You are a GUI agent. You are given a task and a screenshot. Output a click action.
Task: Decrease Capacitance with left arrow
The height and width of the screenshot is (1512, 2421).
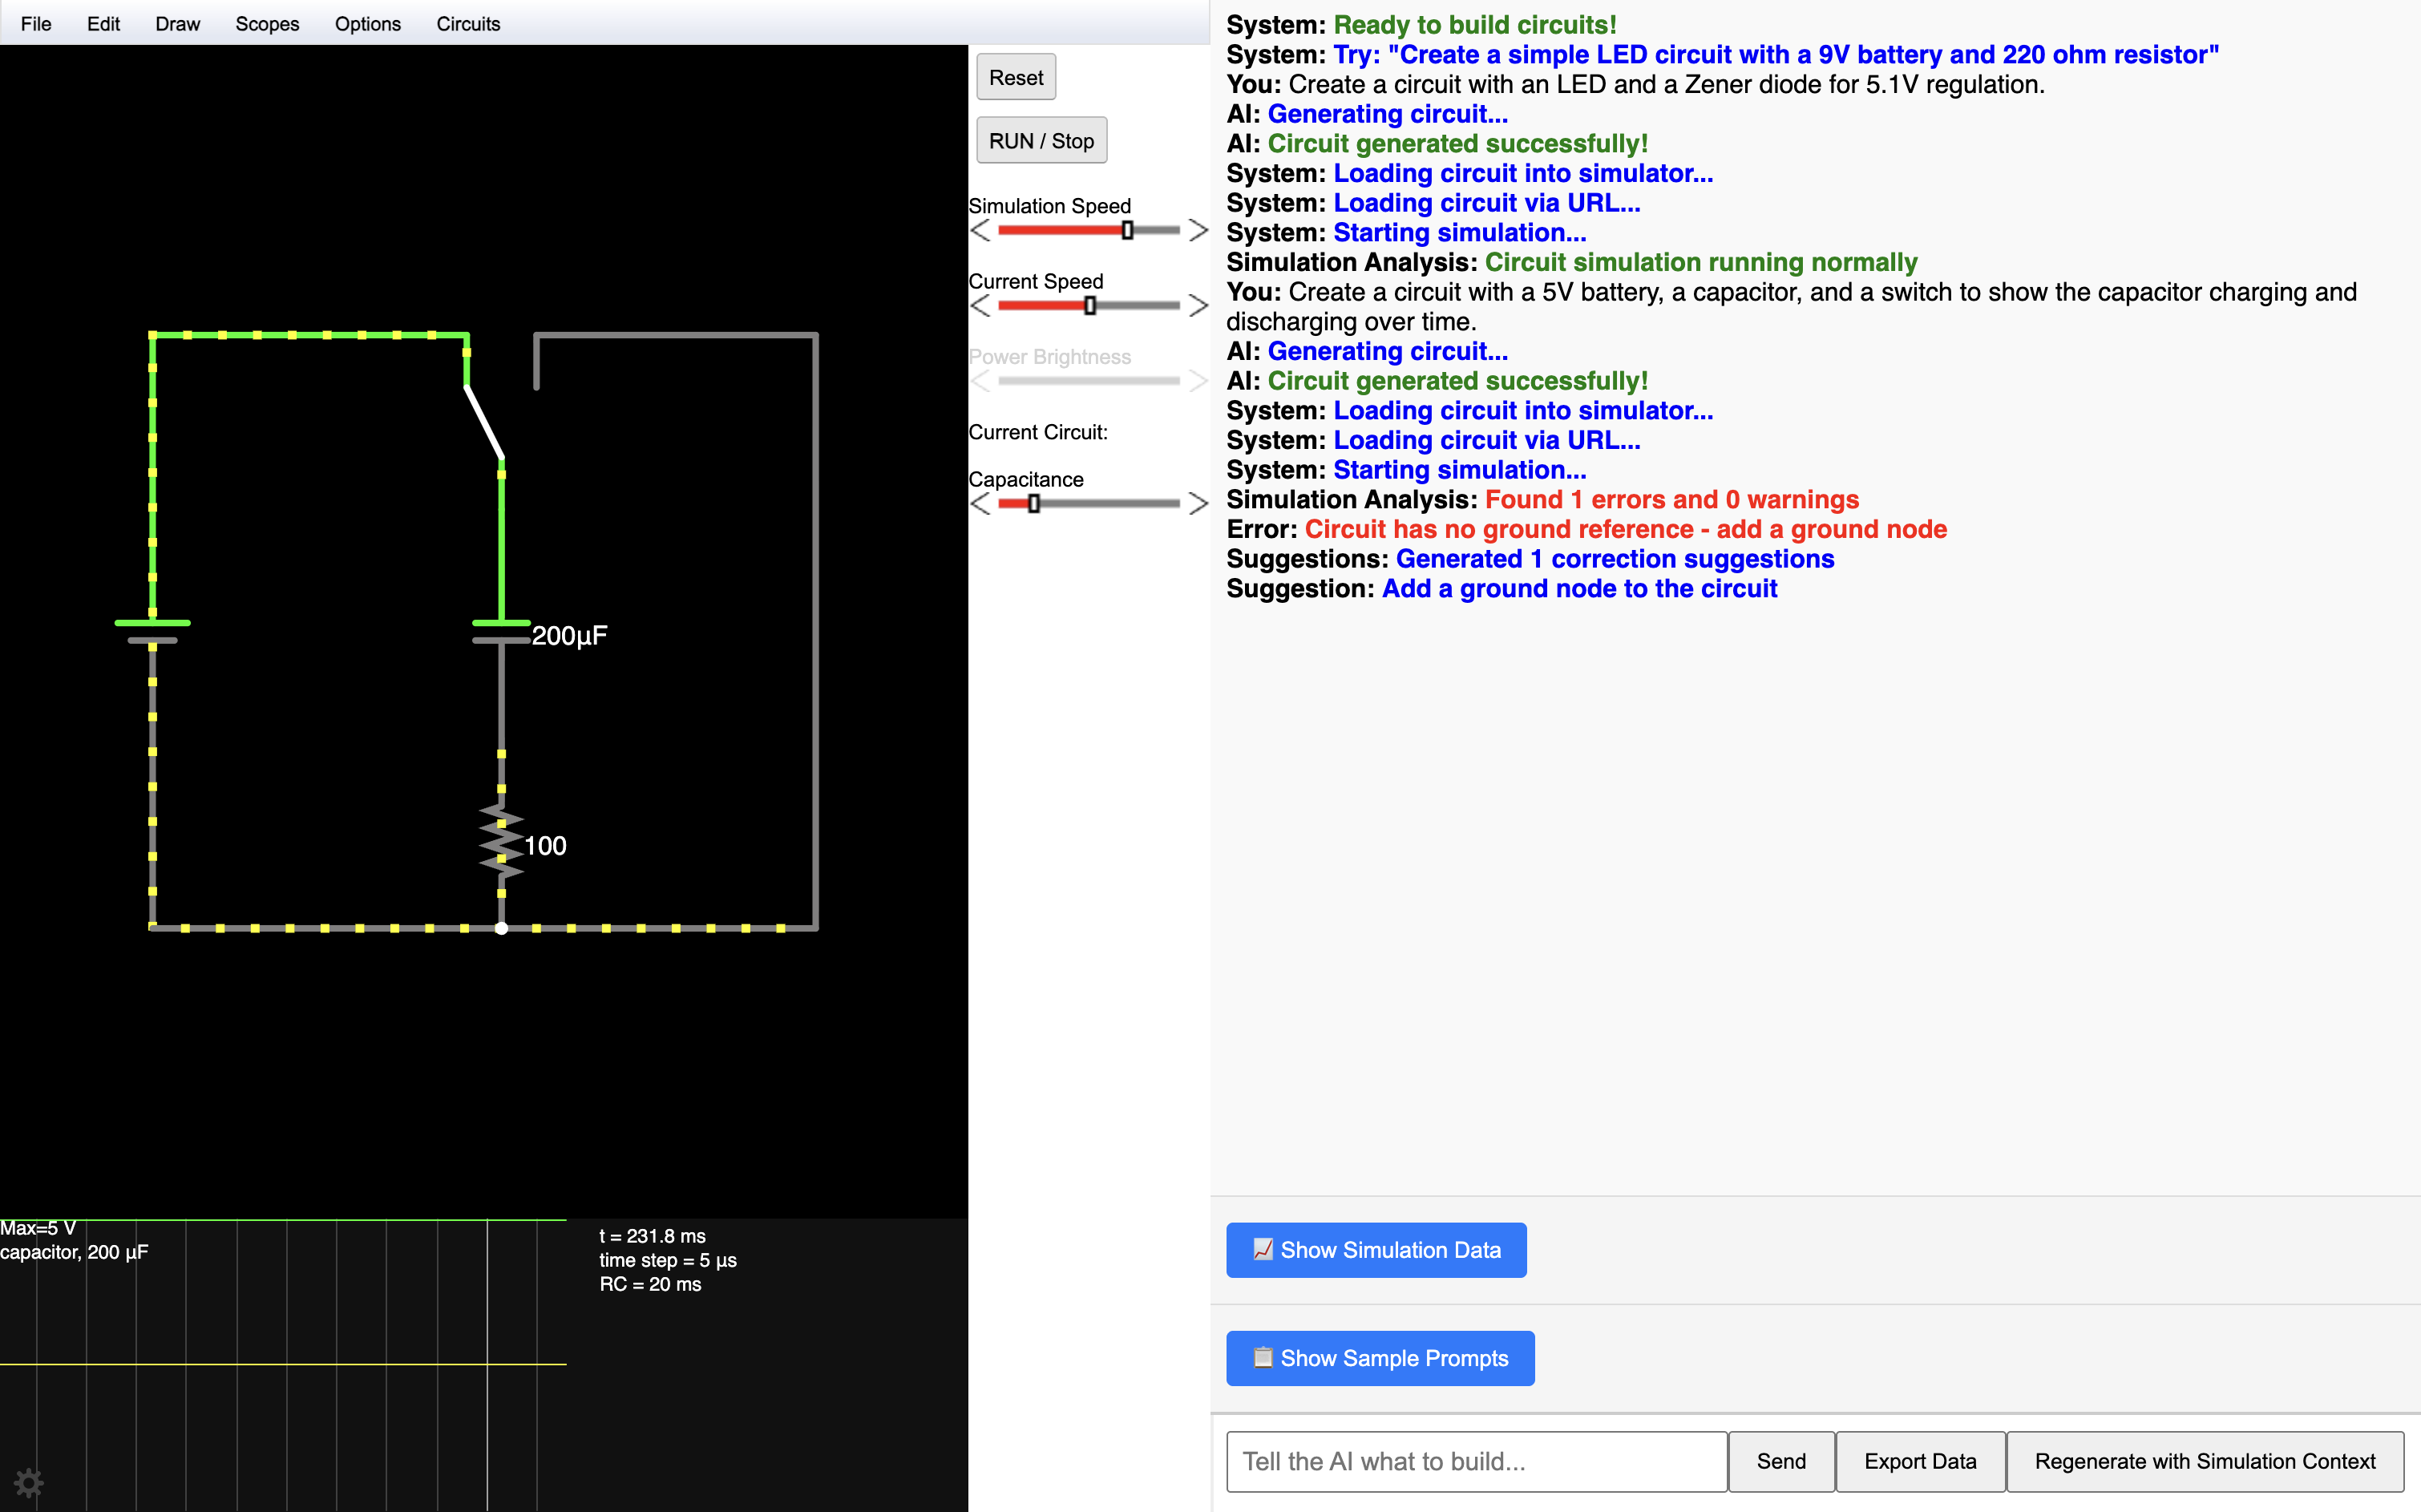coord(980,504)
